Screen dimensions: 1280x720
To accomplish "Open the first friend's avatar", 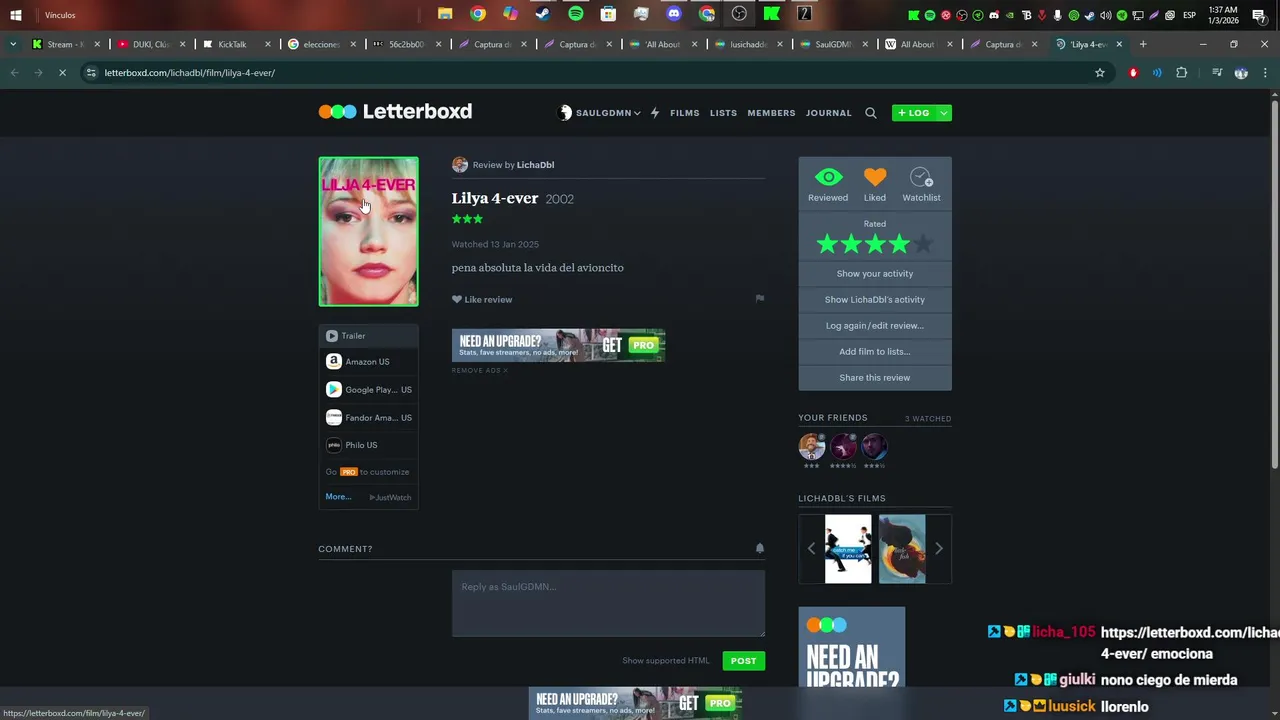I will click(812, 446).
